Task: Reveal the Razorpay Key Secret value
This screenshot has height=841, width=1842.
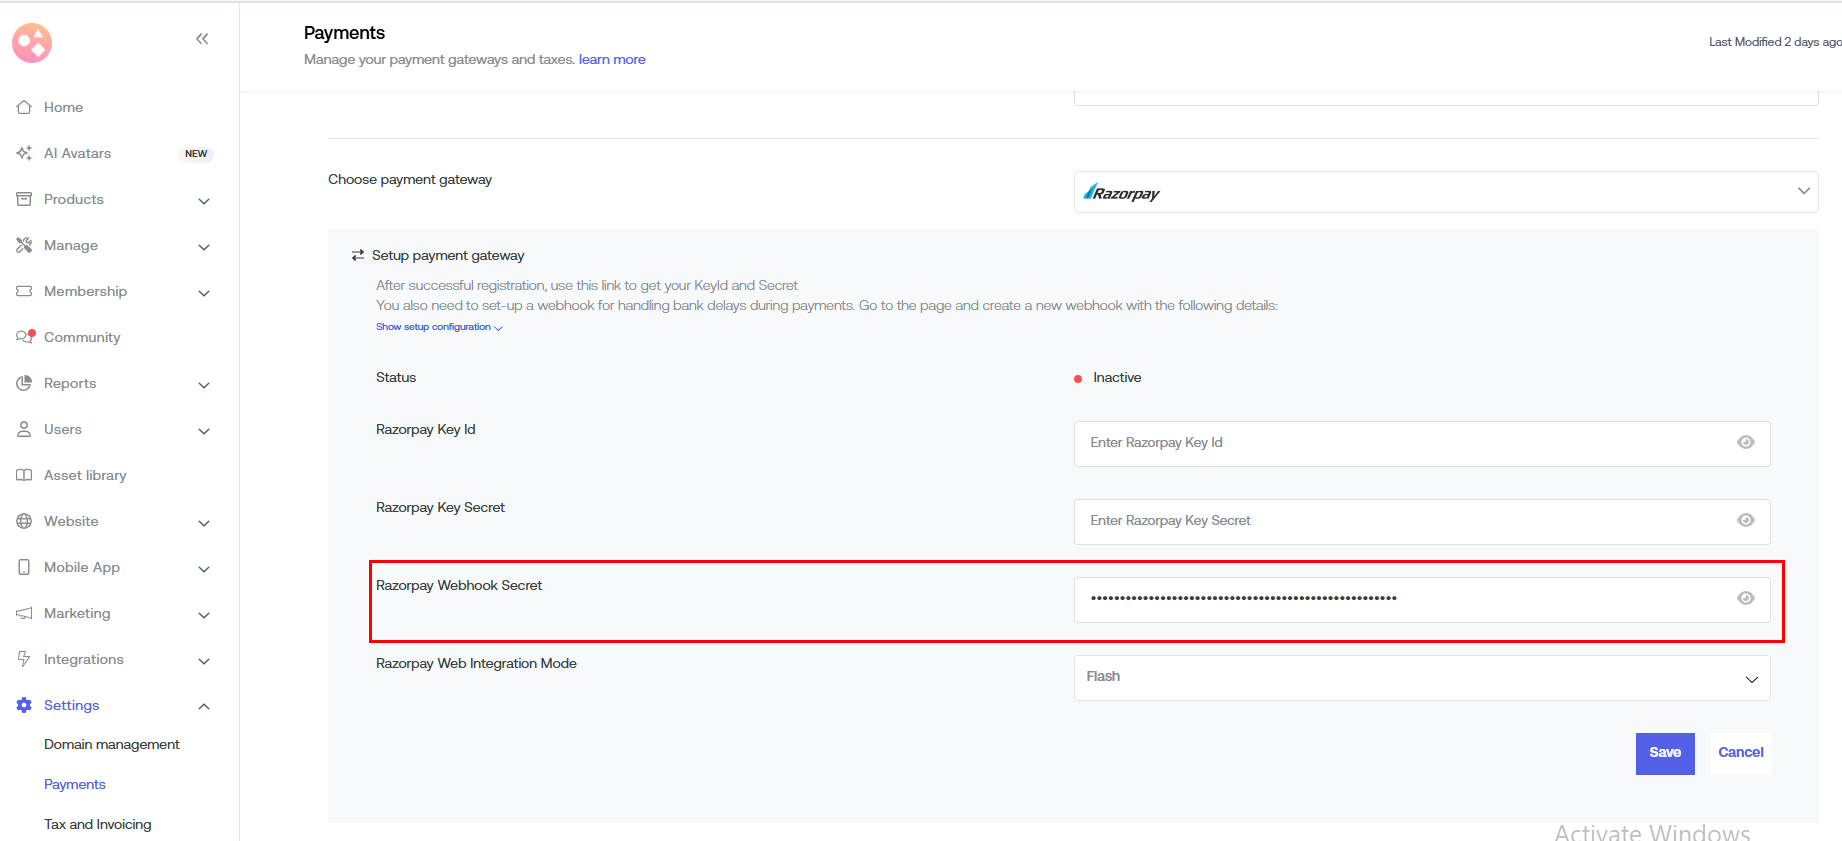Action: [1745, 521]
